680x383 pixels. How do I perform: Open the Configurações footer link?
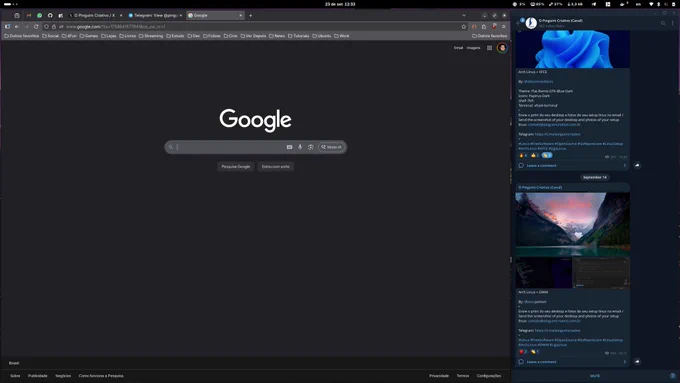[x=489, y=376]
